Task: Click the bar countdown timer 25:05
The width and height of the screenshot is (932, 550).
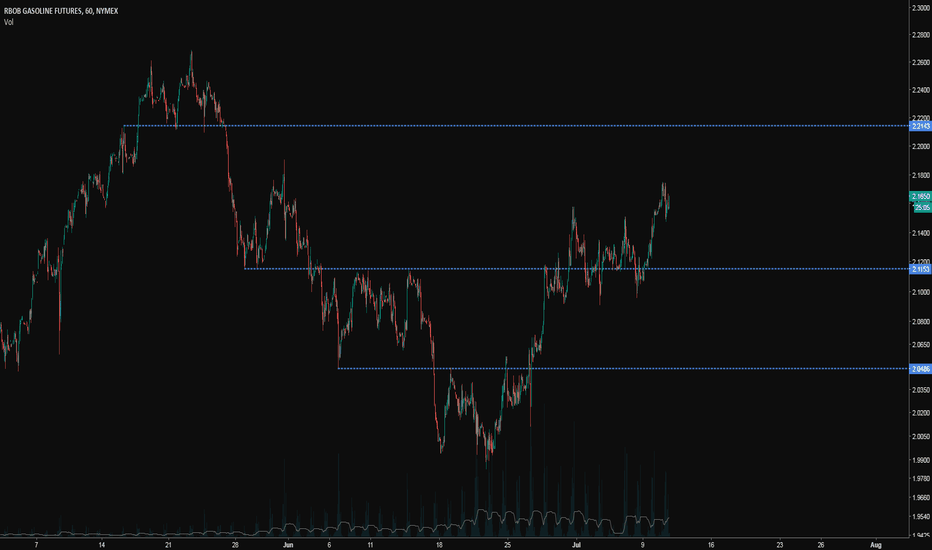Action: [x=922, y=208]
